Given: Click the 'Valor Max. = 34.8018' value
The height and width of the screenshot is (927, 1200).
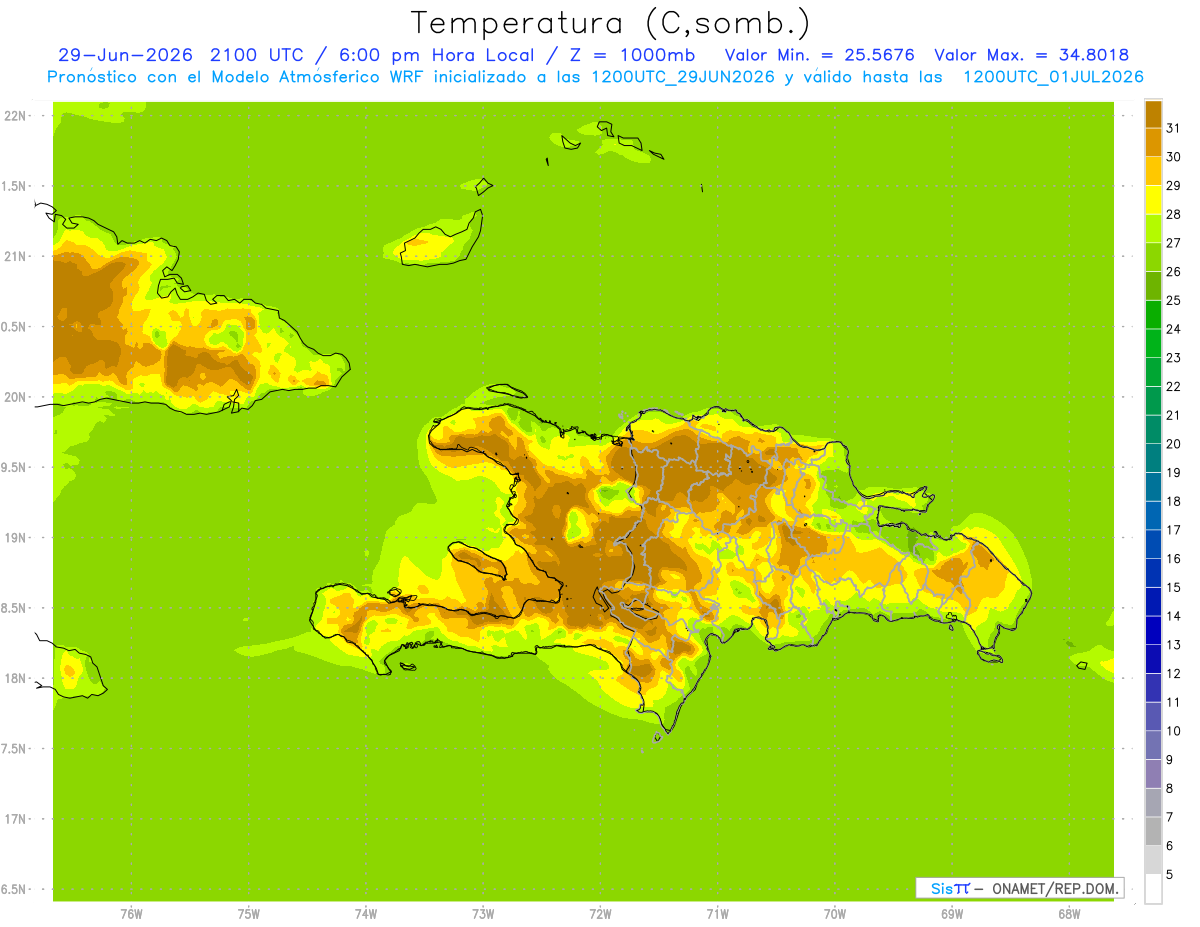Looking at the screenshot, I should coord(1031,55).
